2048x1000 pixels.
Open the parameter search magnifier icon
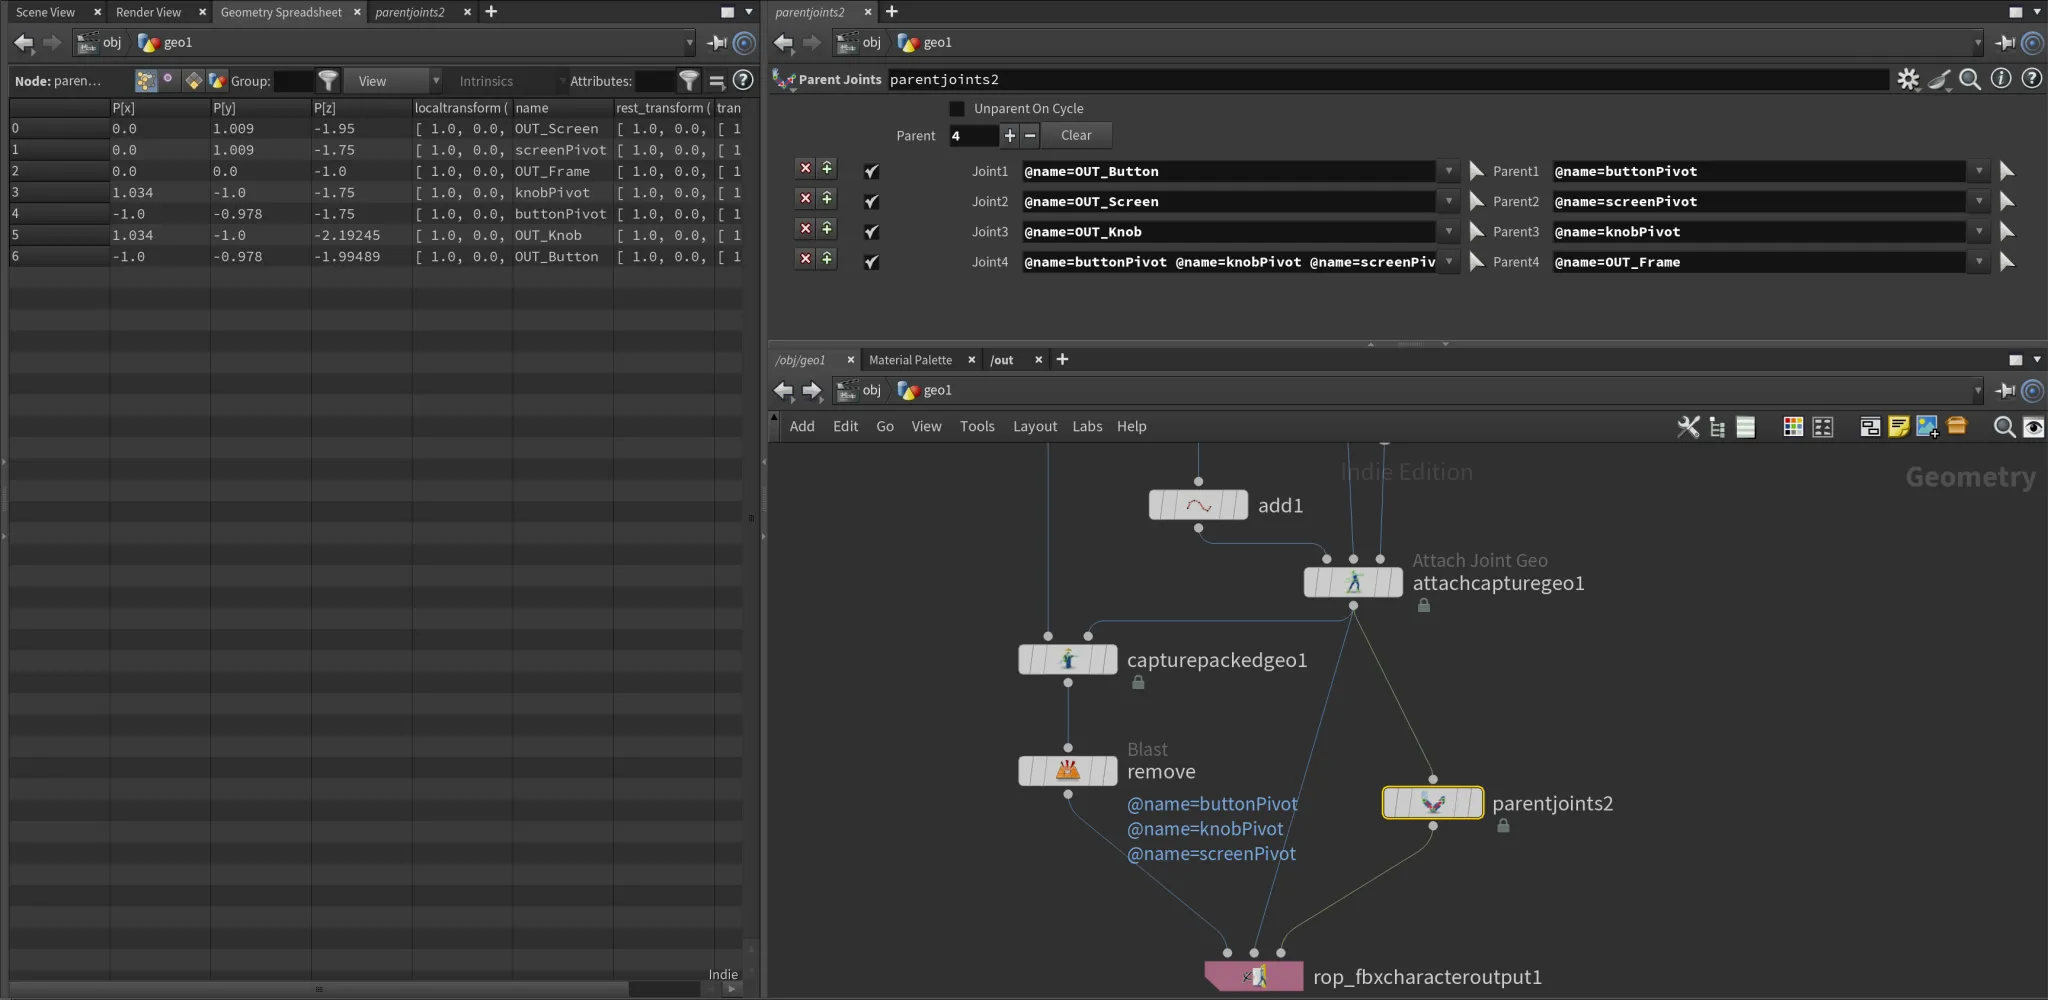pyautogui.click(x=1970, y=80)
